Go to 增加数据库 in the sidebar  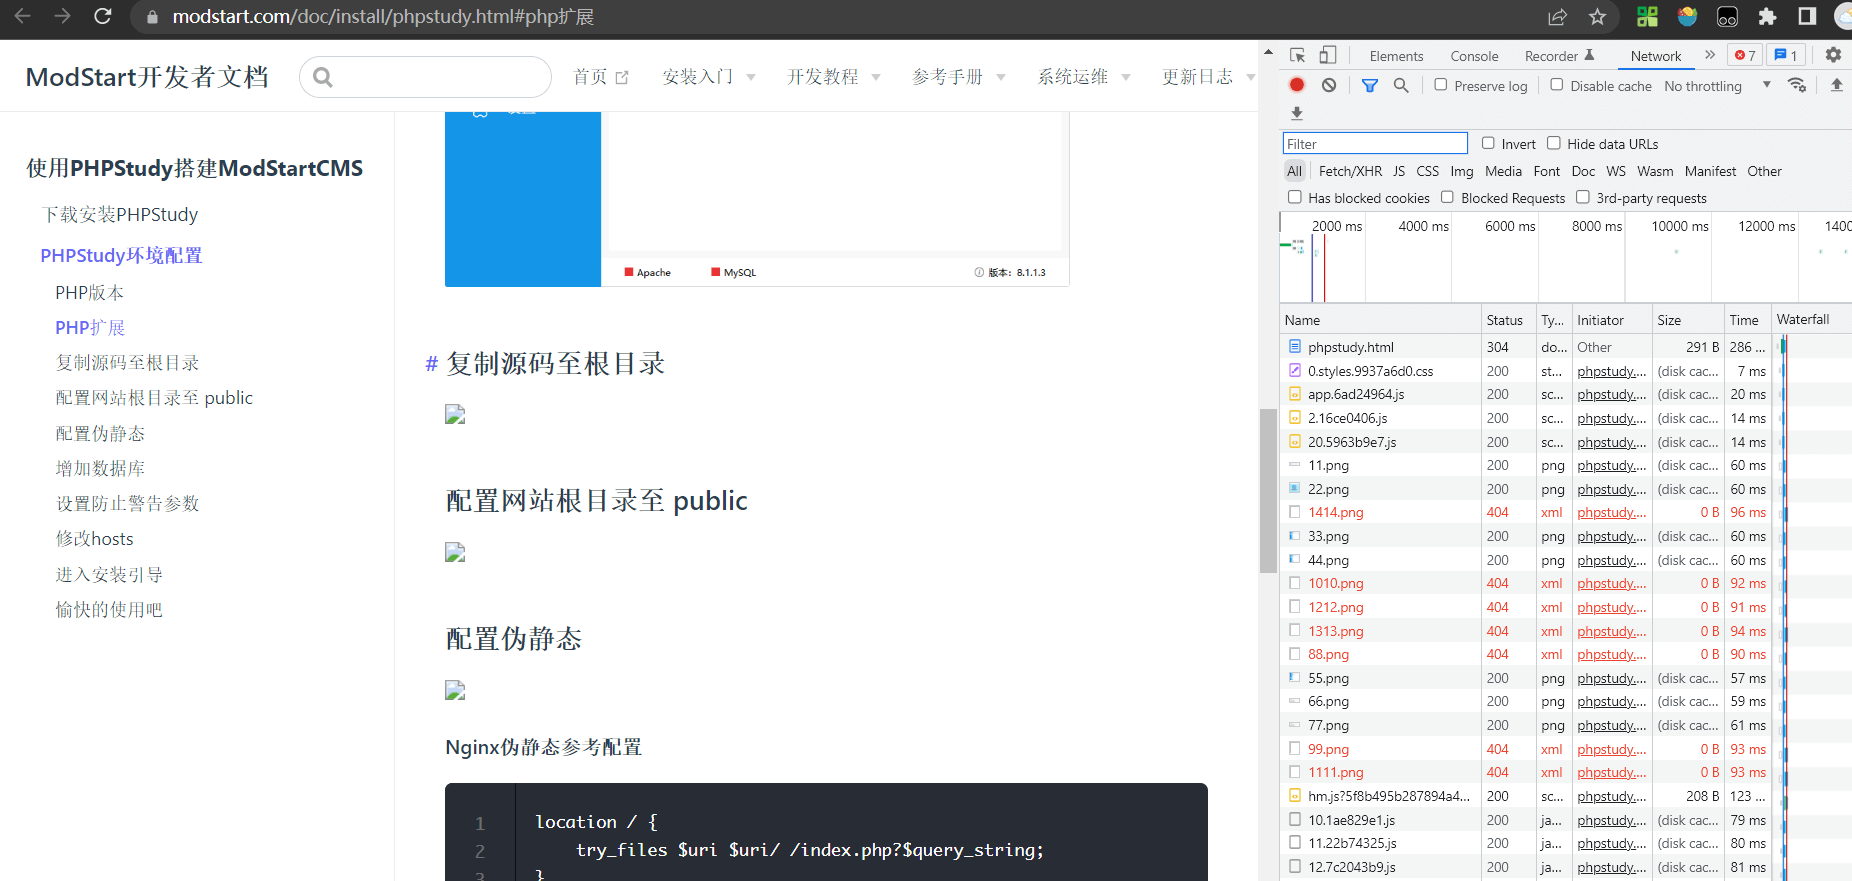tap(100, 468)
